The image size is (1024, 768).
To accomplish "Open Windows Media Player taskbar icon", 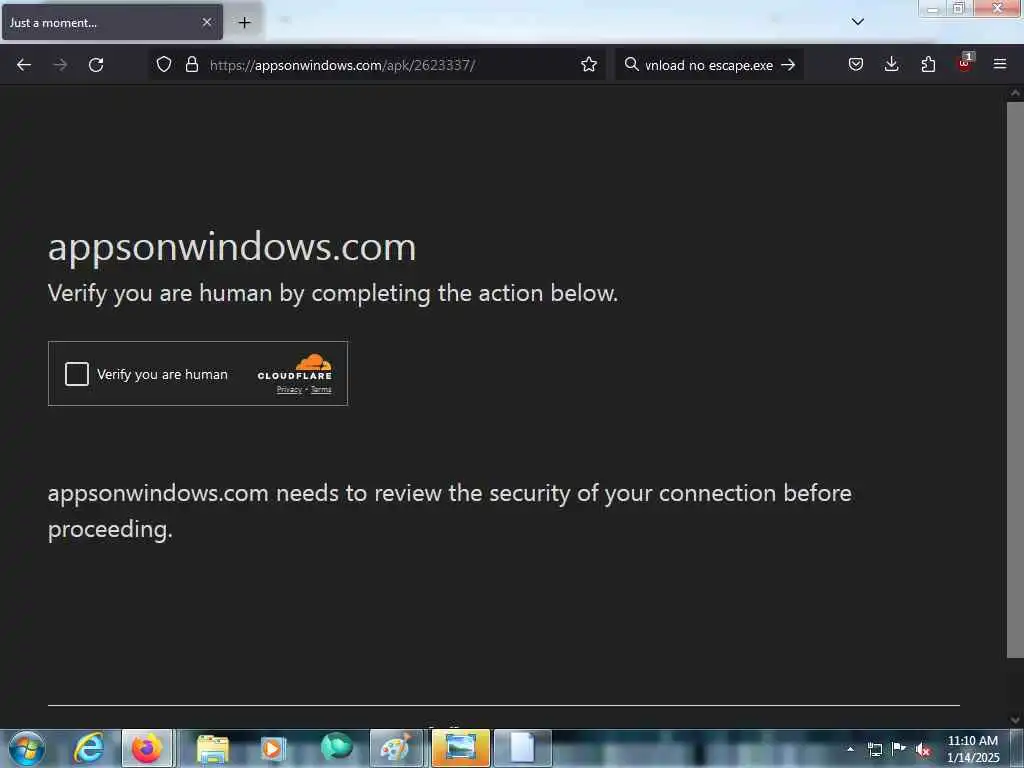I will pos(272,748).
